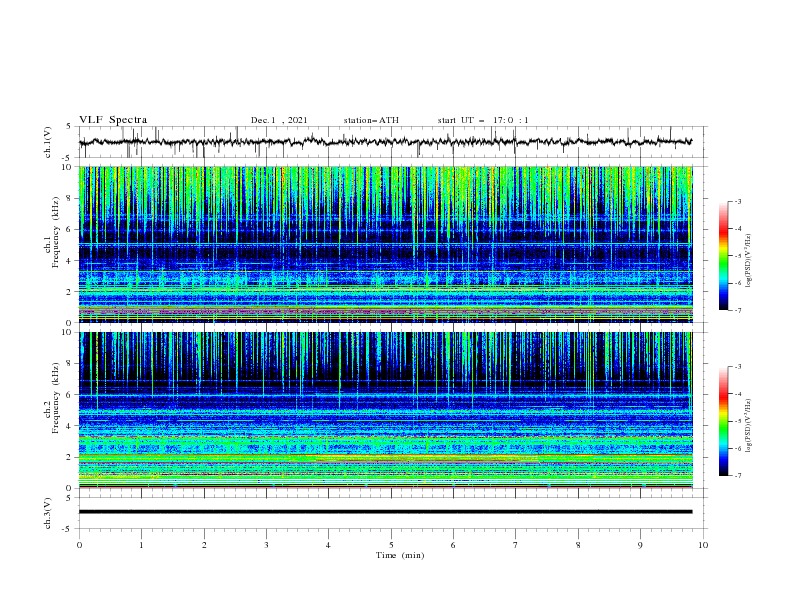Click the ch.3(V) axis label
This screenshot has width=792, height=612.
(48, 513)
